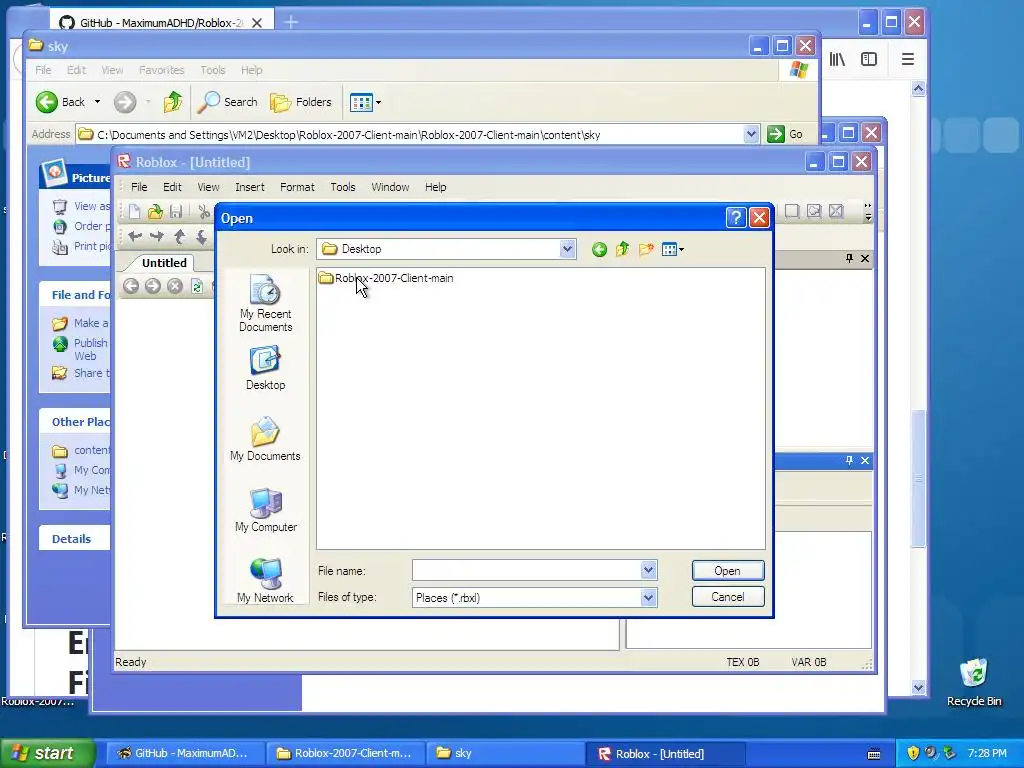Click the pin icon on upper Roblox side panel
The width and height of the screenshot is (1024, 768).
(849, 259)
